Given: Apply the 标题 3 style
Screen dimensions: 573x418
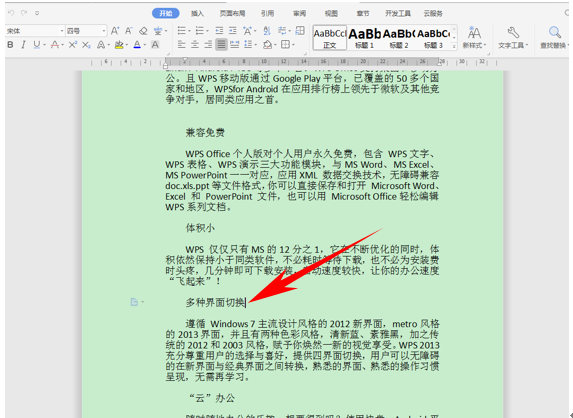Looking at the screenshot, I should pos(433,38).
